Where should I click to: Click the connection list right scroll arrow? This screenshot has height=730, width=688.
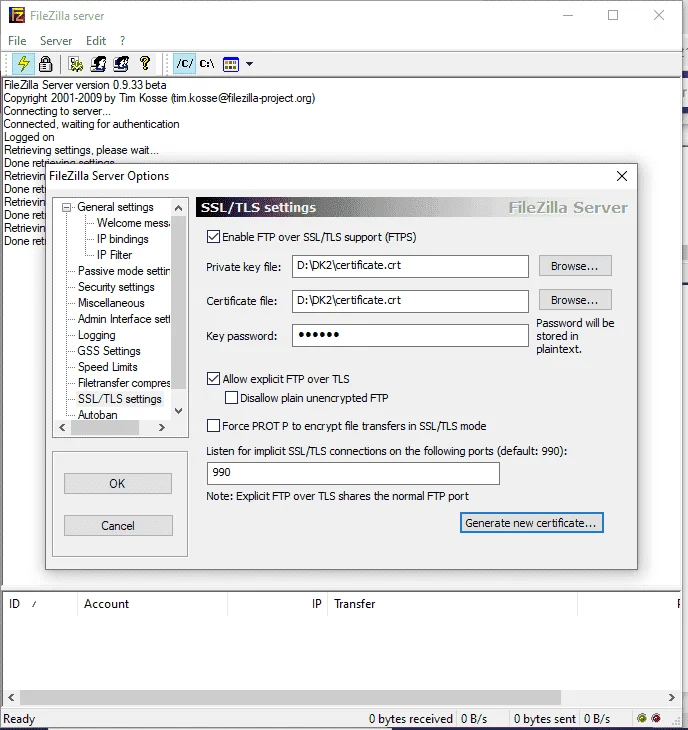[671, 697]
